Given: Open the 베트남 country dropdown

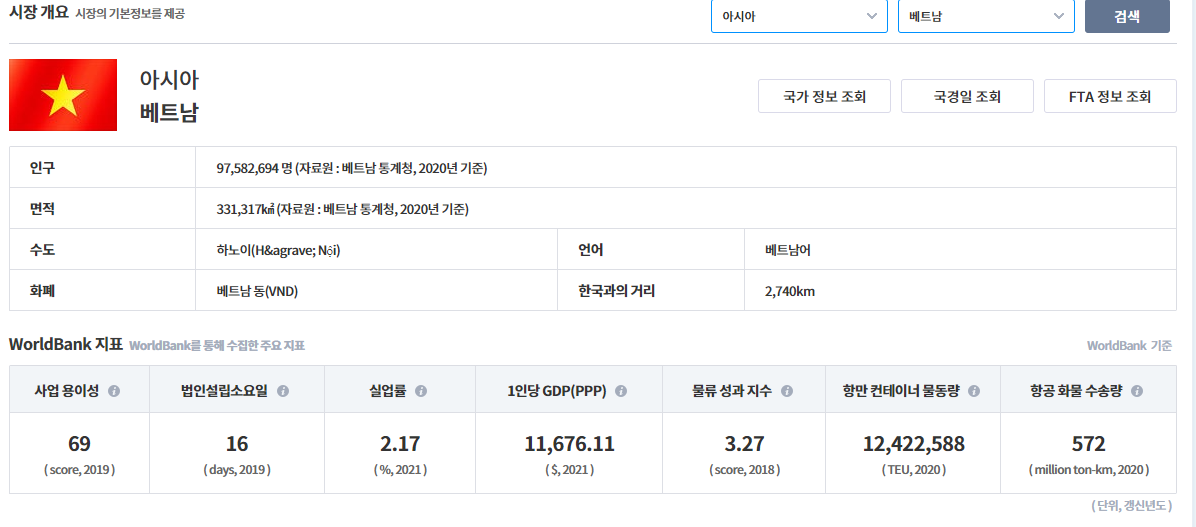Looking at the screenshot, I should (x=986, y=16).
